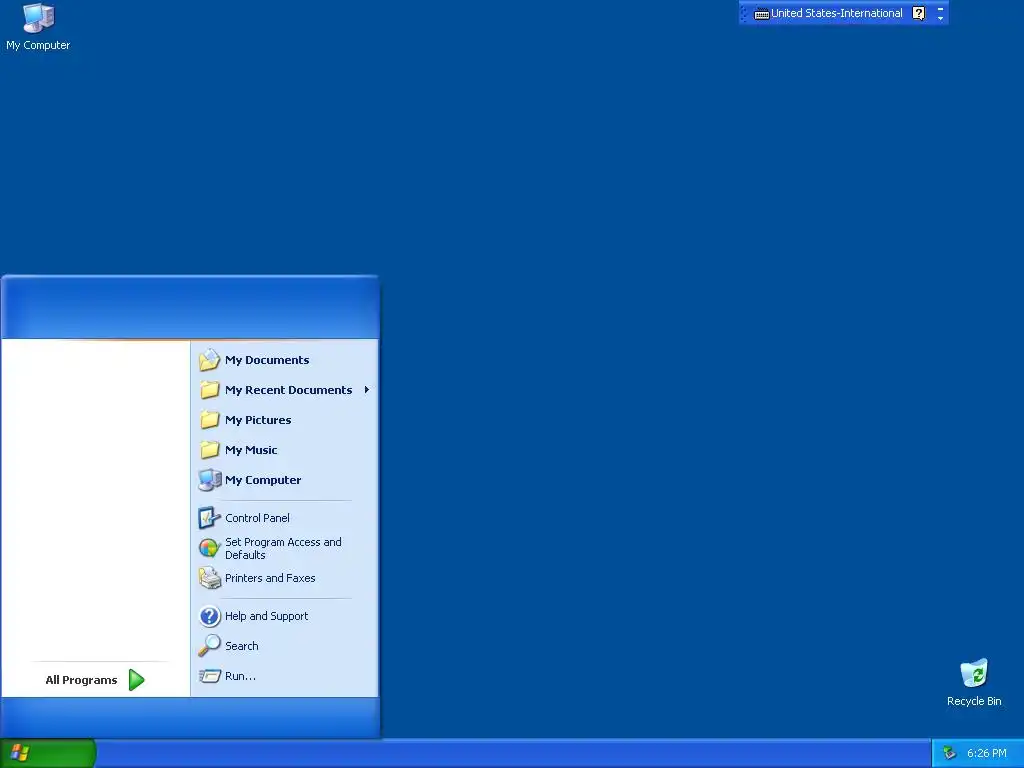
Task: Open the language bar options drop-down arrow
Action: click(x=940, y=18)
